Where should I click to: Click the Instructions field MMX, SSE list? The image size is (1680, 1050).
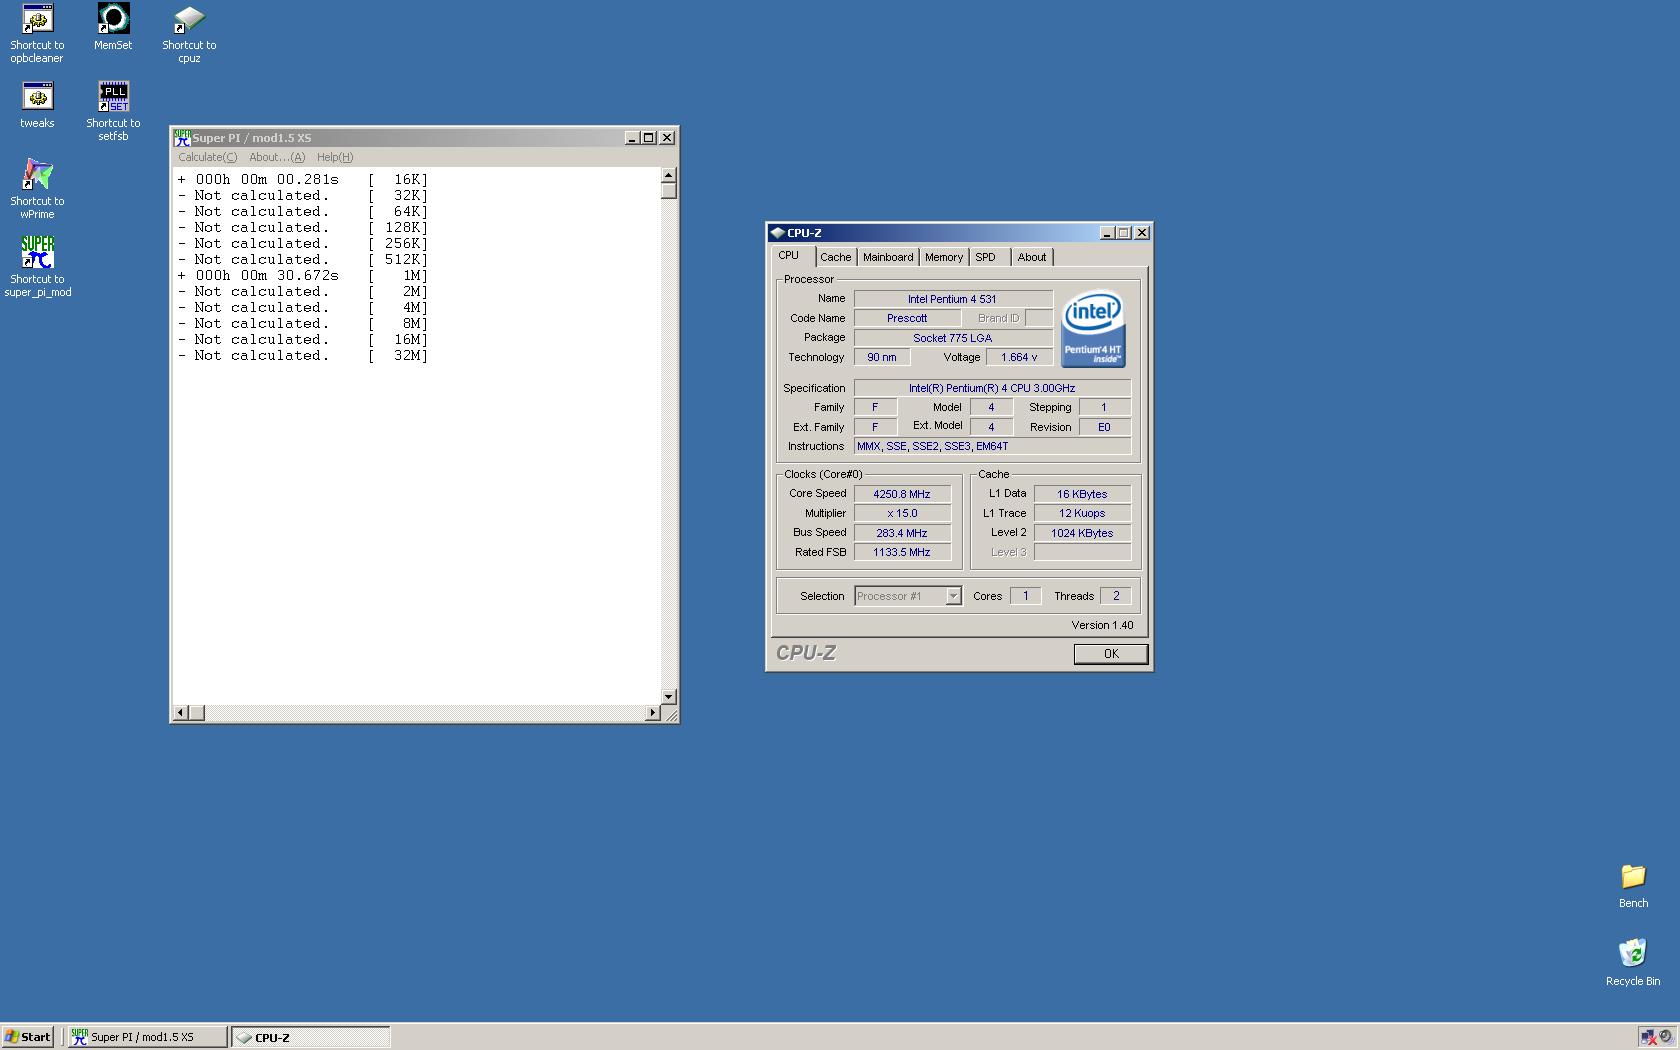pyautogui.click(x=992, y=446)
